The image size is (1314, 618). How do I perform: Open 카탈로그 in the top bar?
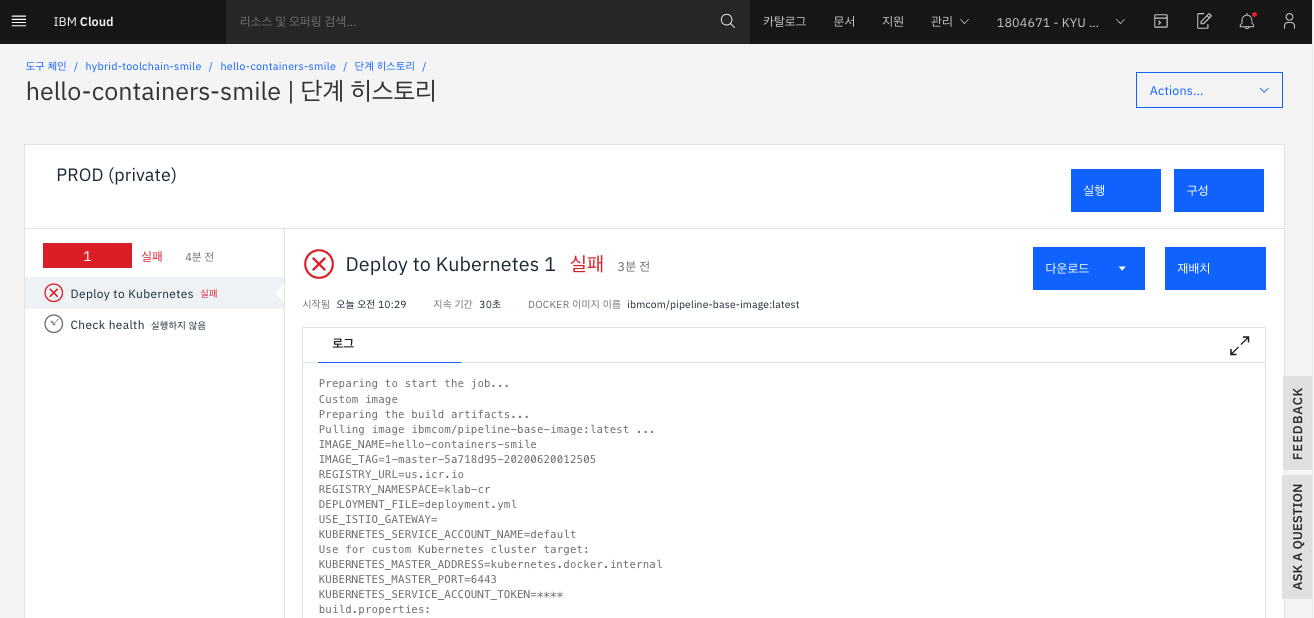coord(784,21)
